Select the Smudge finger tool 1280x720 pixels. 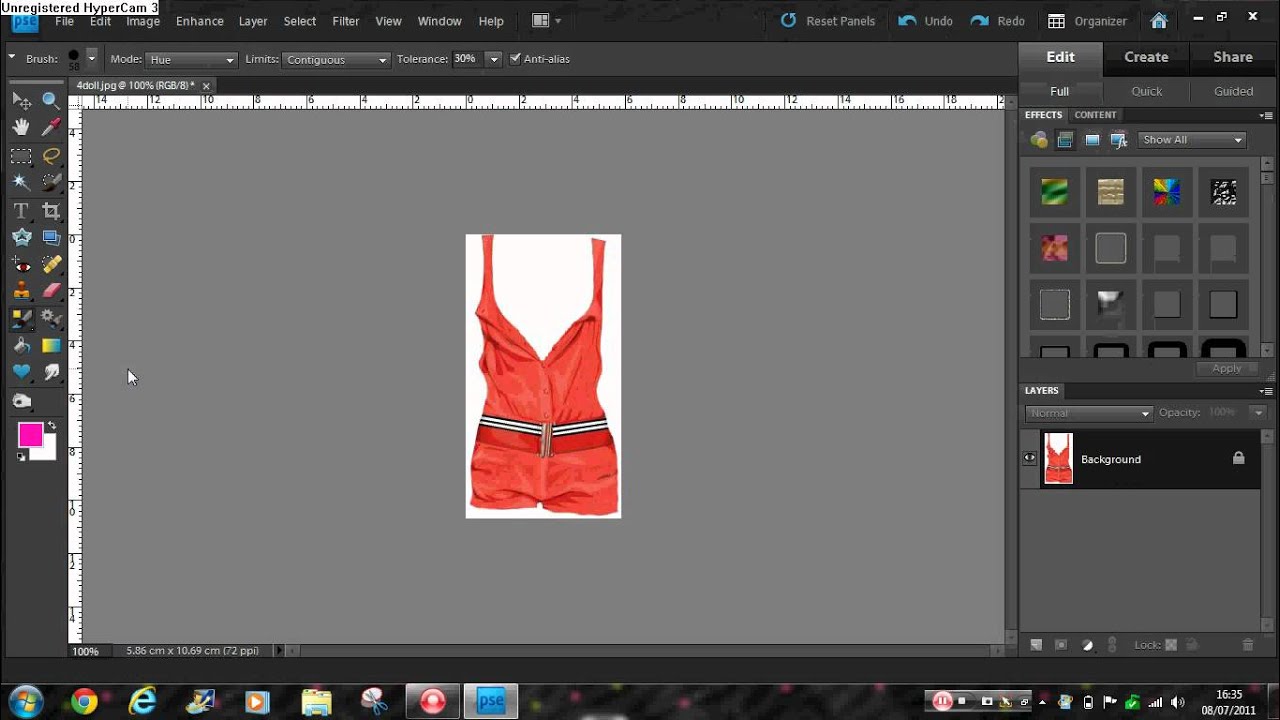pos(51,372)
